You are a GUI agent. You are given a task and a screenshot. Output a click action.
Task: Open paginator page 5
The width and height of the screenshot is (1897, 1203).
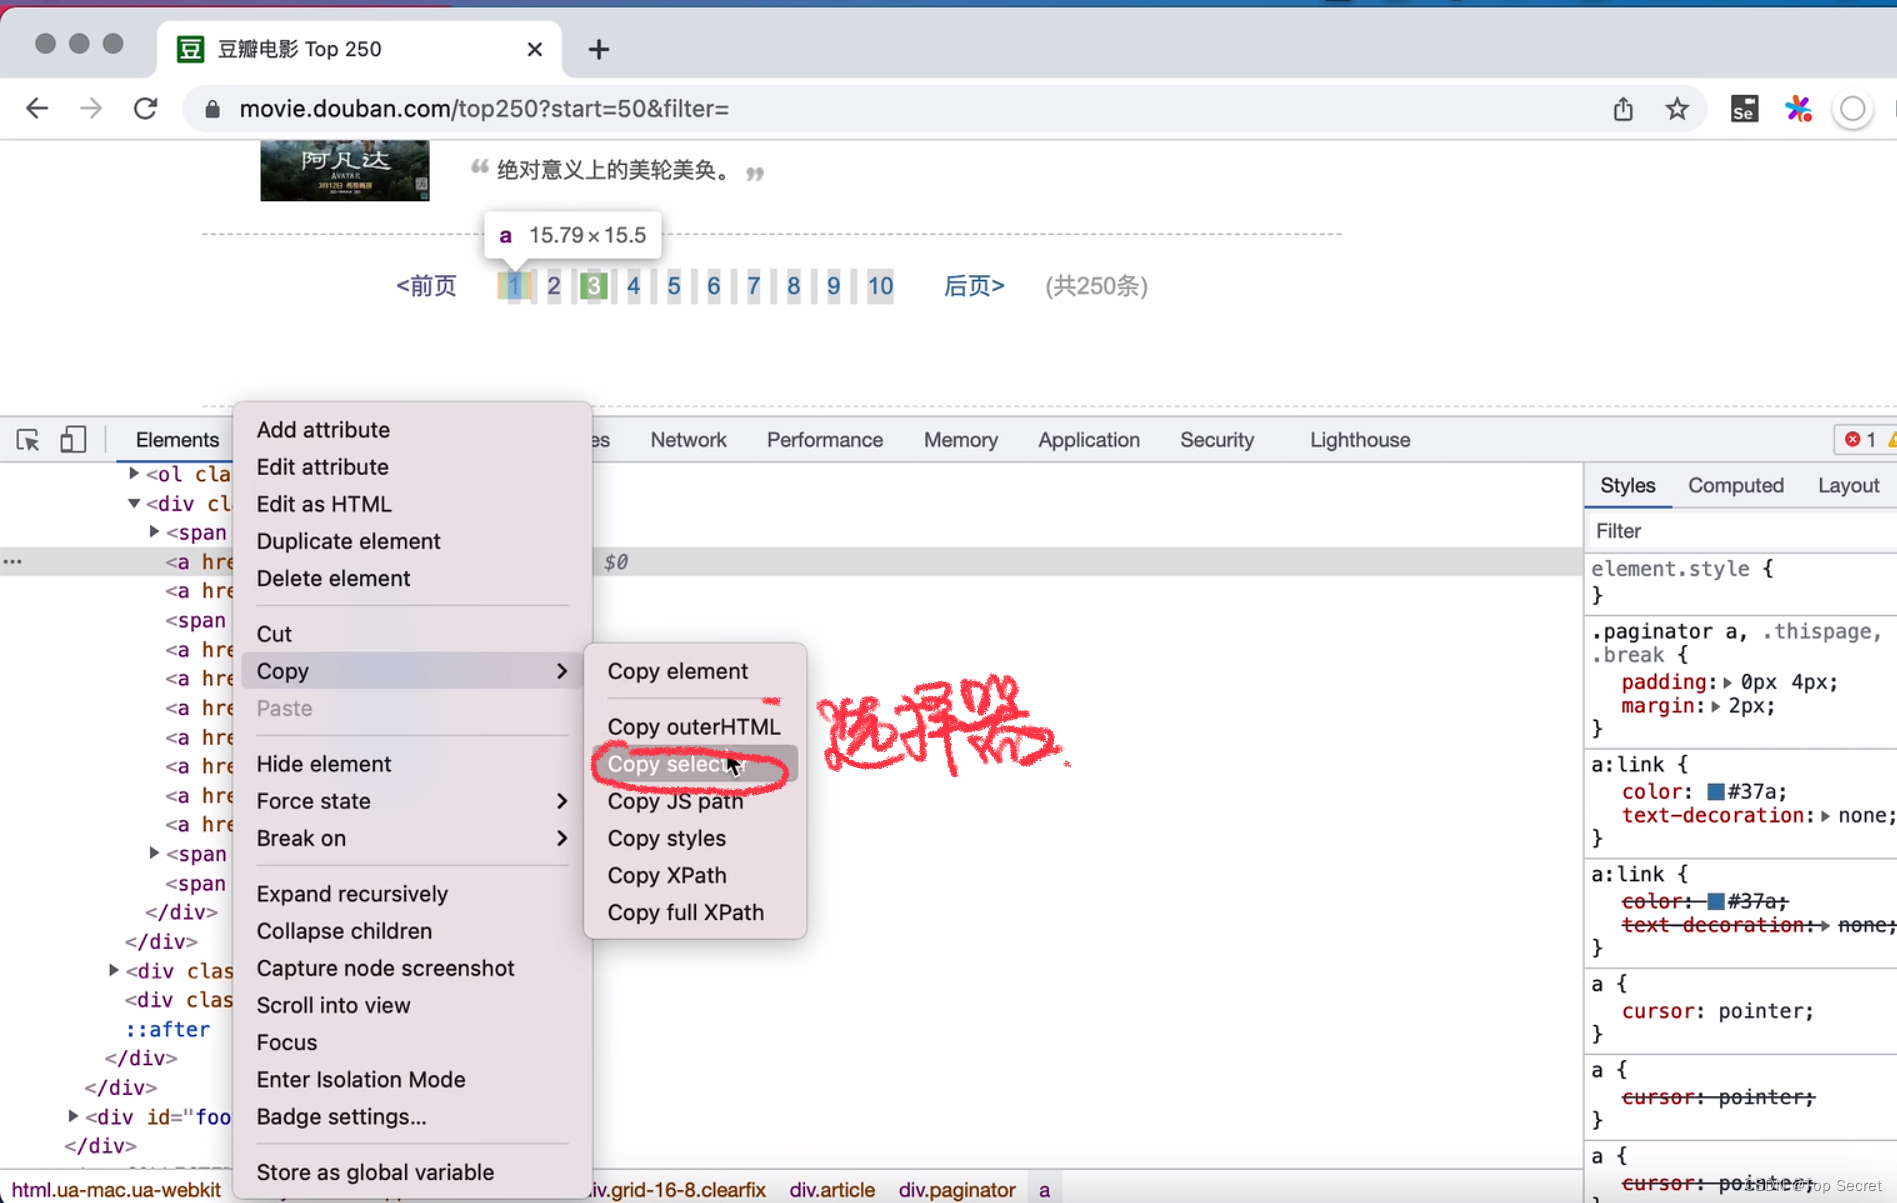674,286
